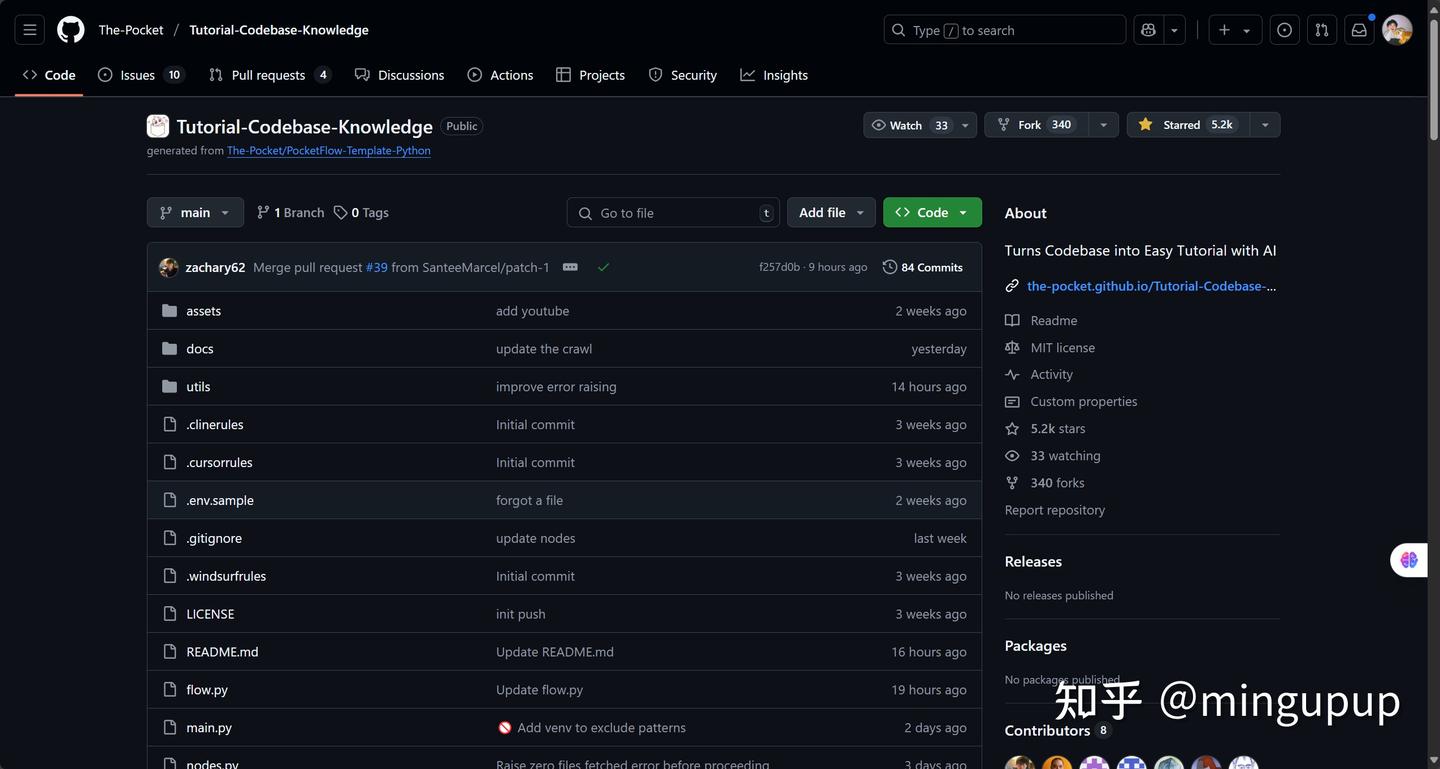Toggle the Starred button to unstar repository
Viewport: 1440px width, 769px height.
point(1187,125)
